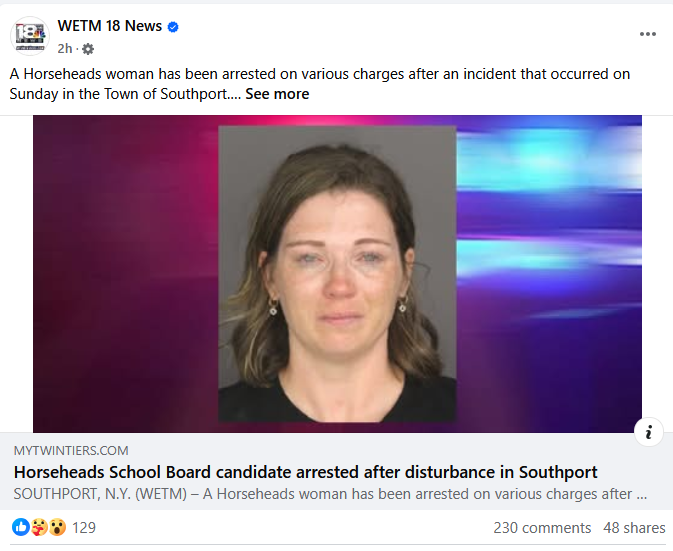View the 48 shares list
Image resolution: width=673 pixels, height=551 pixels.
634,528
